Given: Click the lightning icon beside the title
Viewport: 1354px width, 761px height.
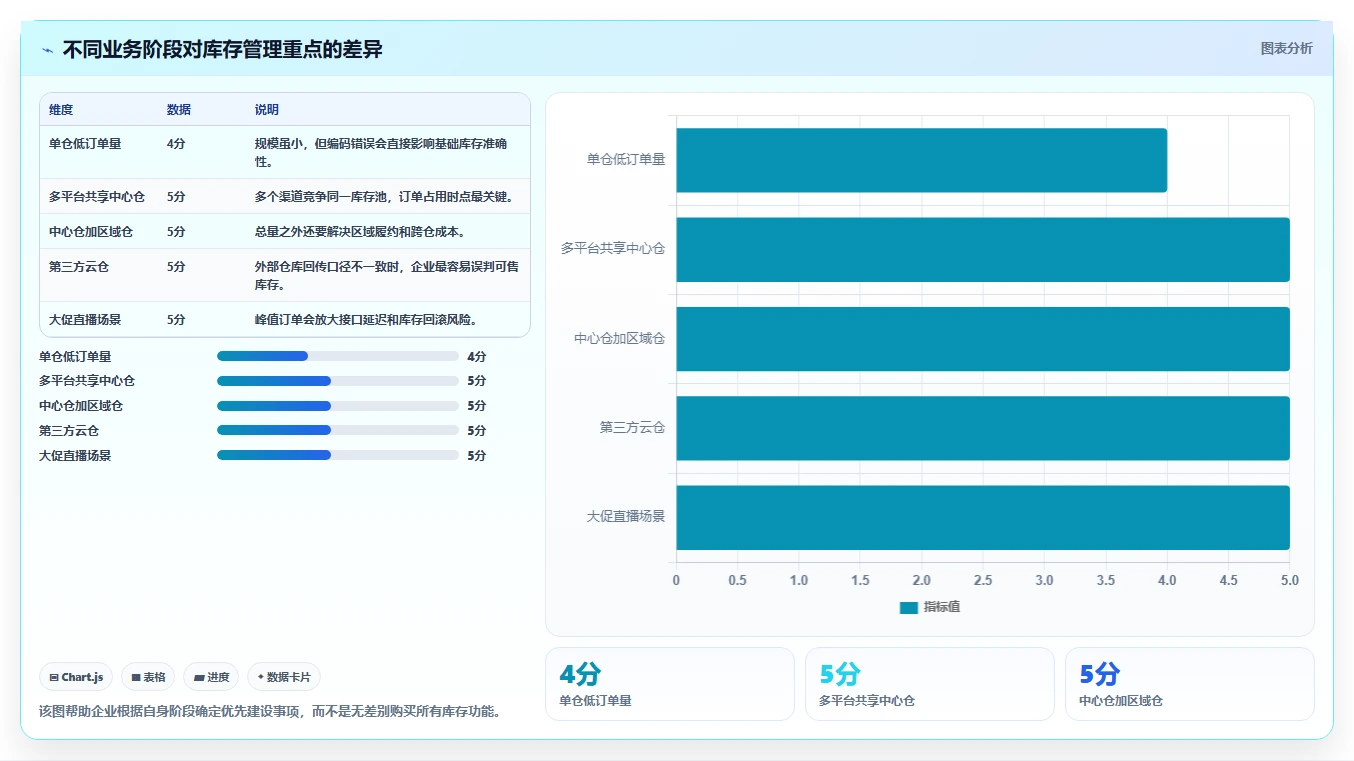Looking at the screenshot, I should 48,50.
